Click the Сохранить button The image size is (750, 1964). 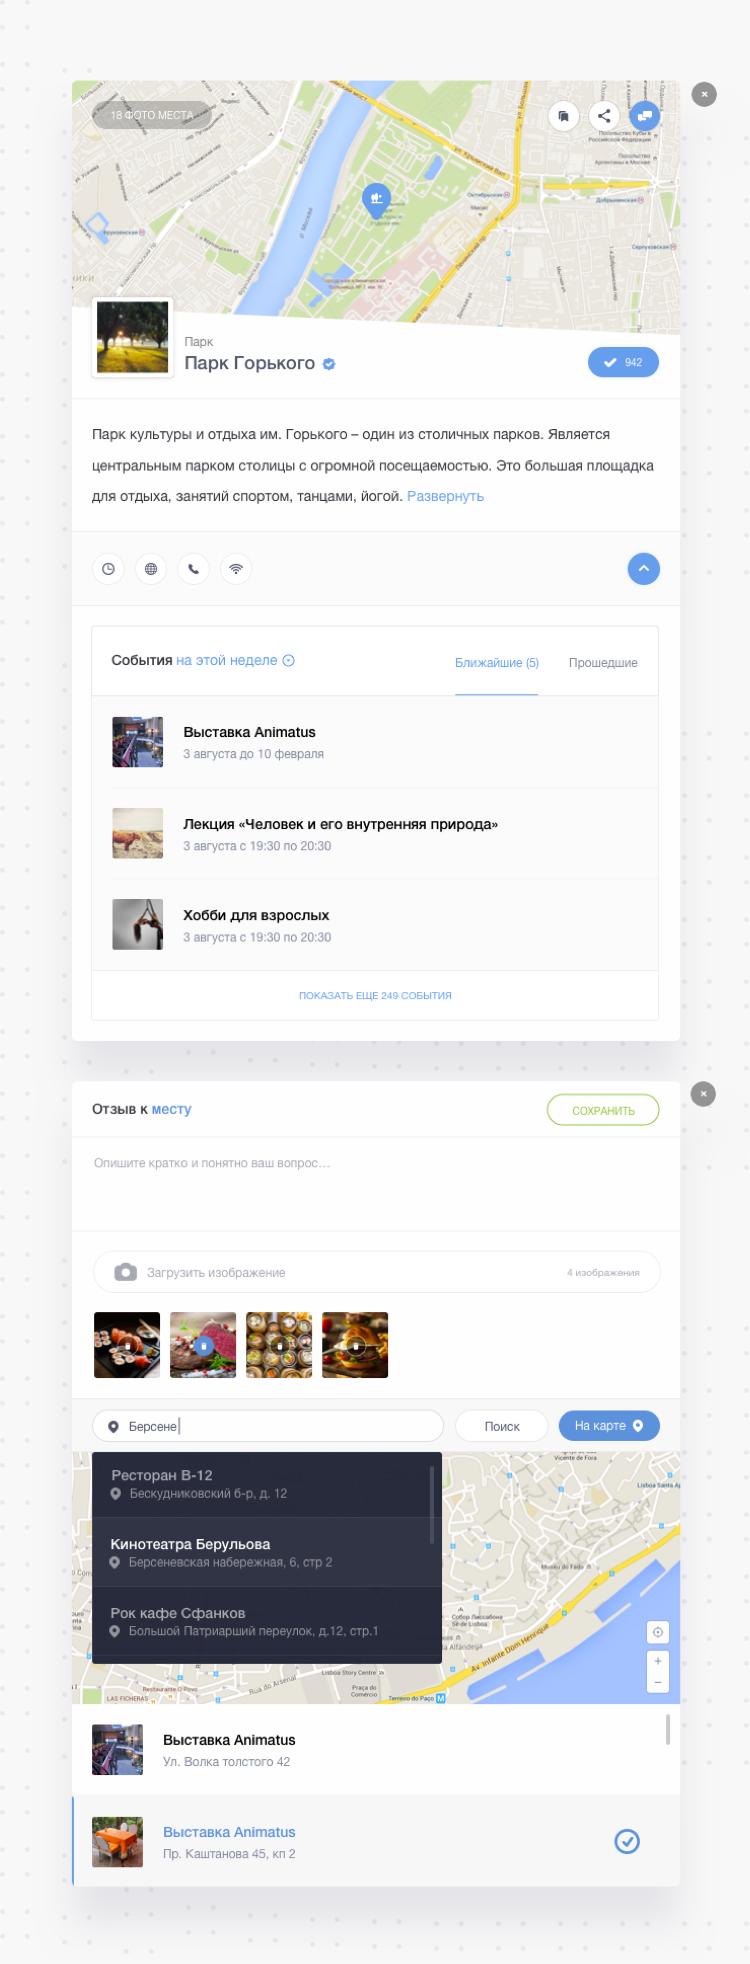[603, 1110]
